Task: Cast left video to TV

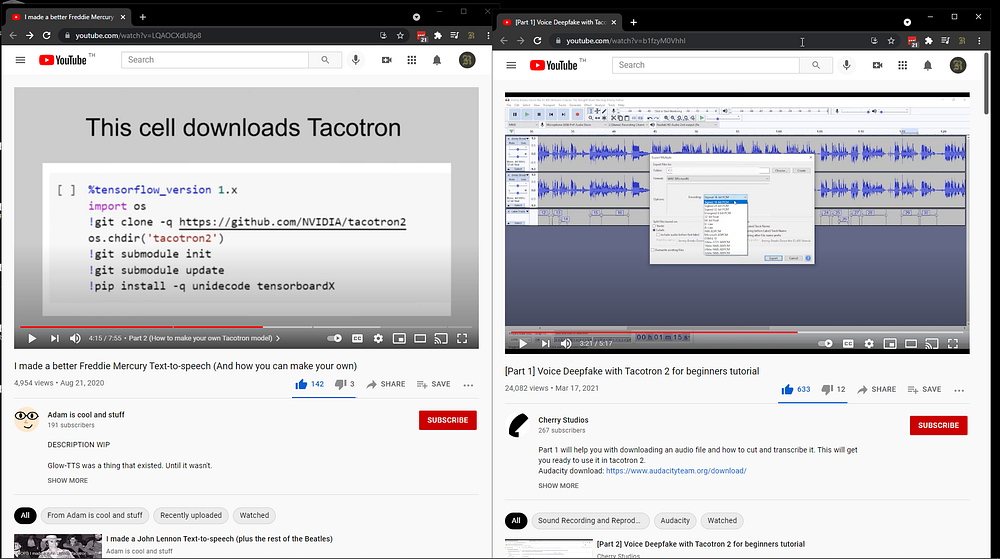Action: point(441,338)
